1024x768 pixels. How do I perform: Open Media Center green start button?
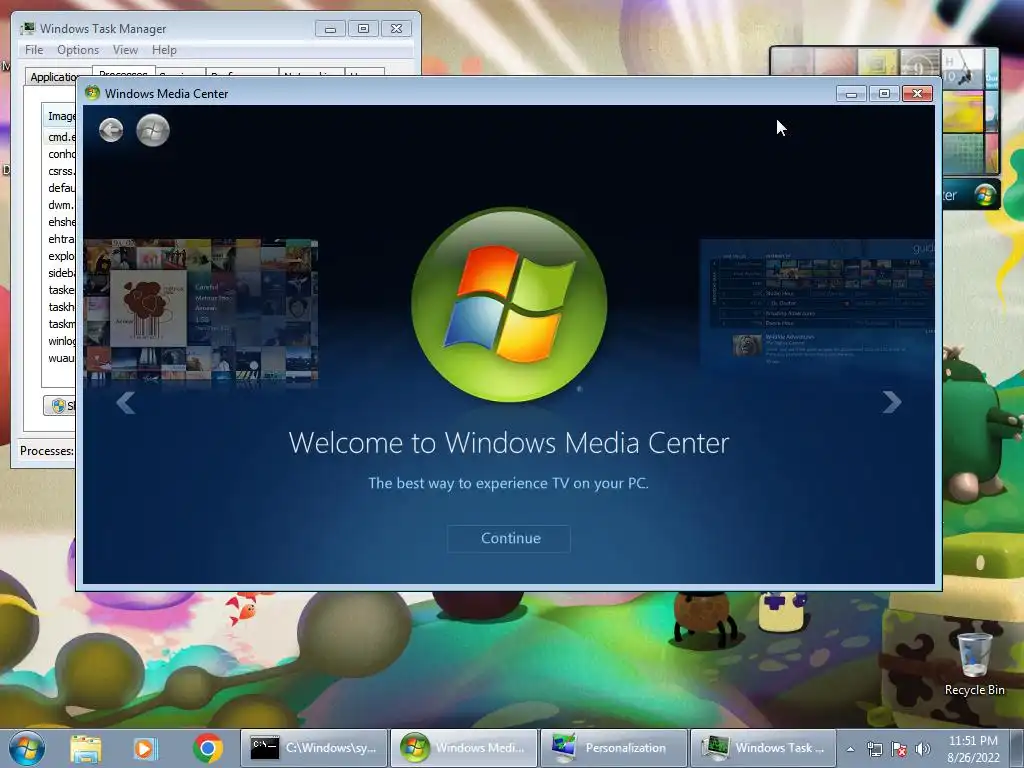click(153, 130)
